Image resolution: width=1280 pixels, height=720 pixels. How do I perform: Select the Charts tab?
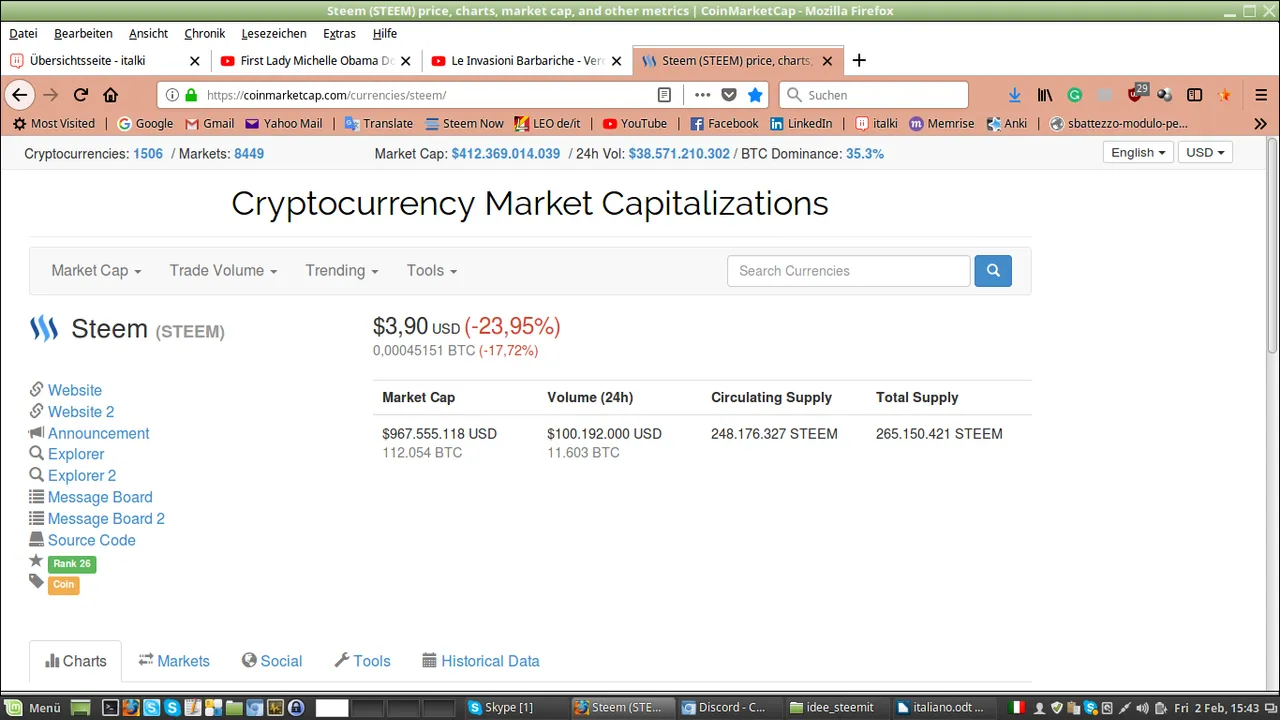coord(76,661)
